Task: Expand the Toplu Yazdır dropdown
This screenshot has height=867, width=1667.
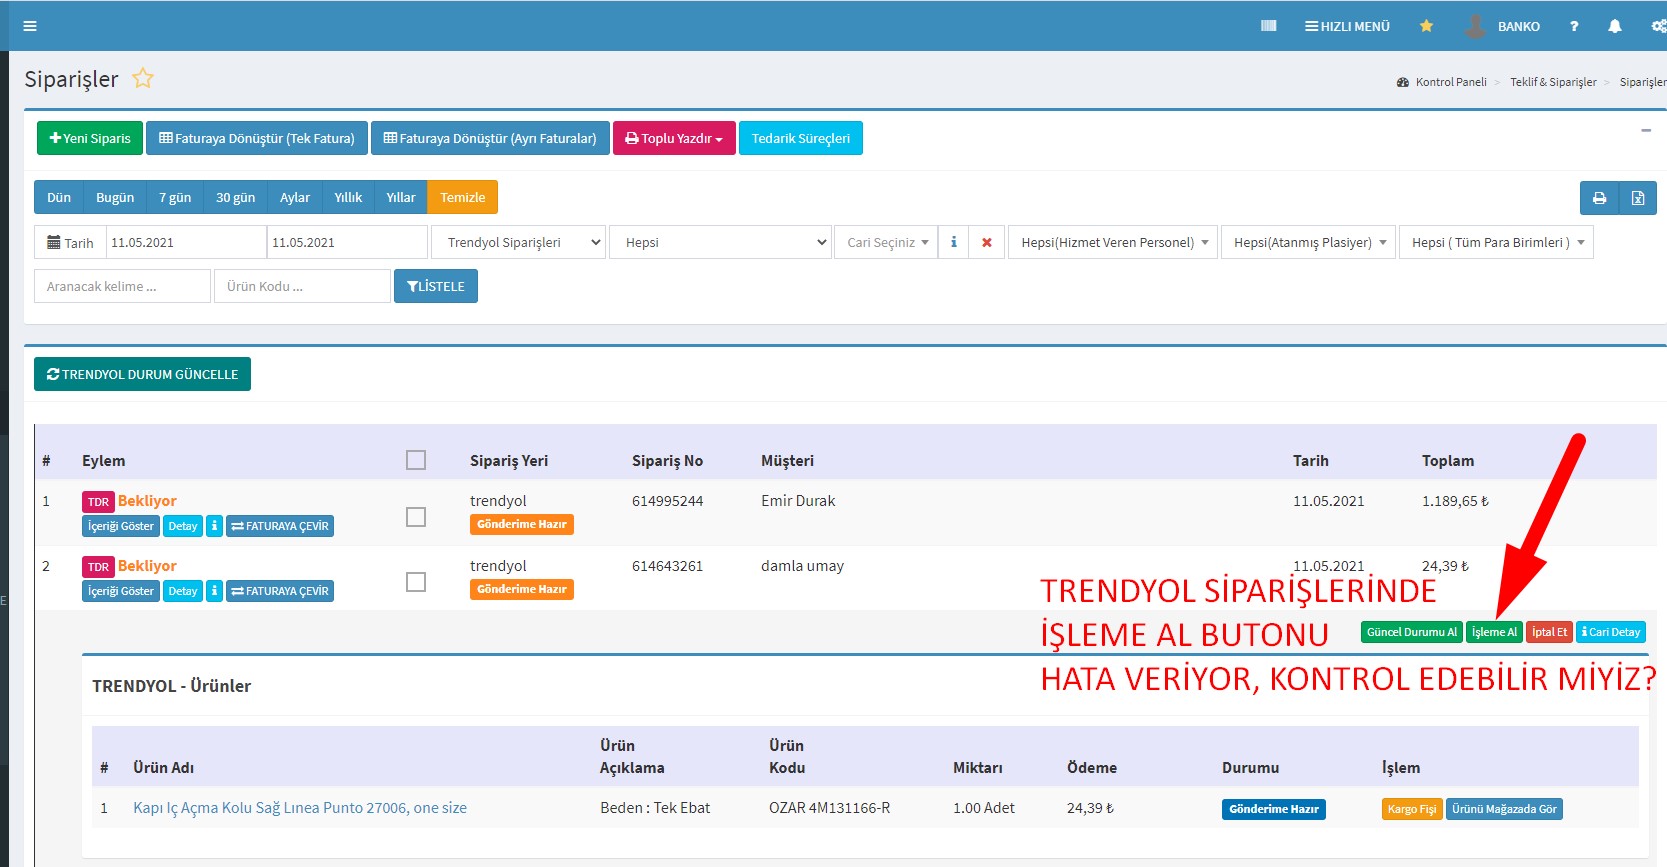Action: tap(674, 138)
